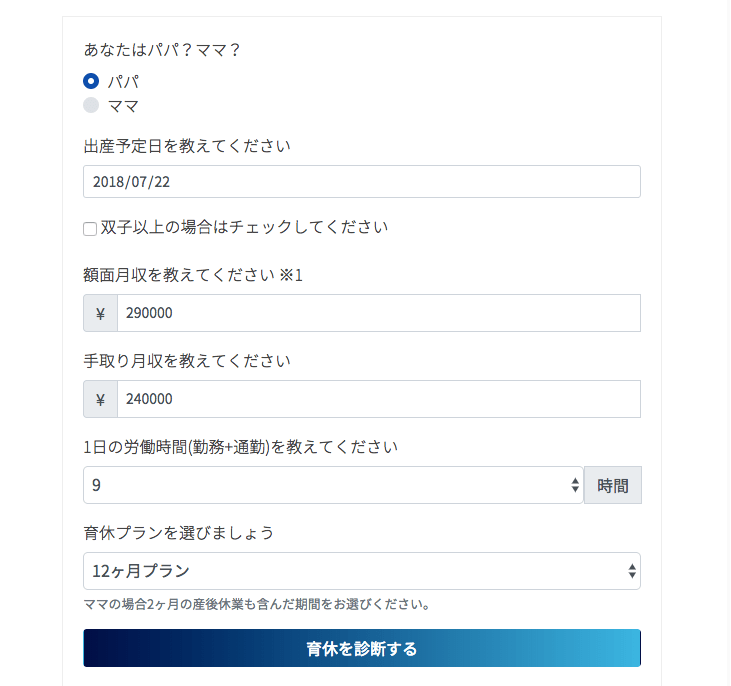Click the 育休プランを選びましょう label

point(178,532)
